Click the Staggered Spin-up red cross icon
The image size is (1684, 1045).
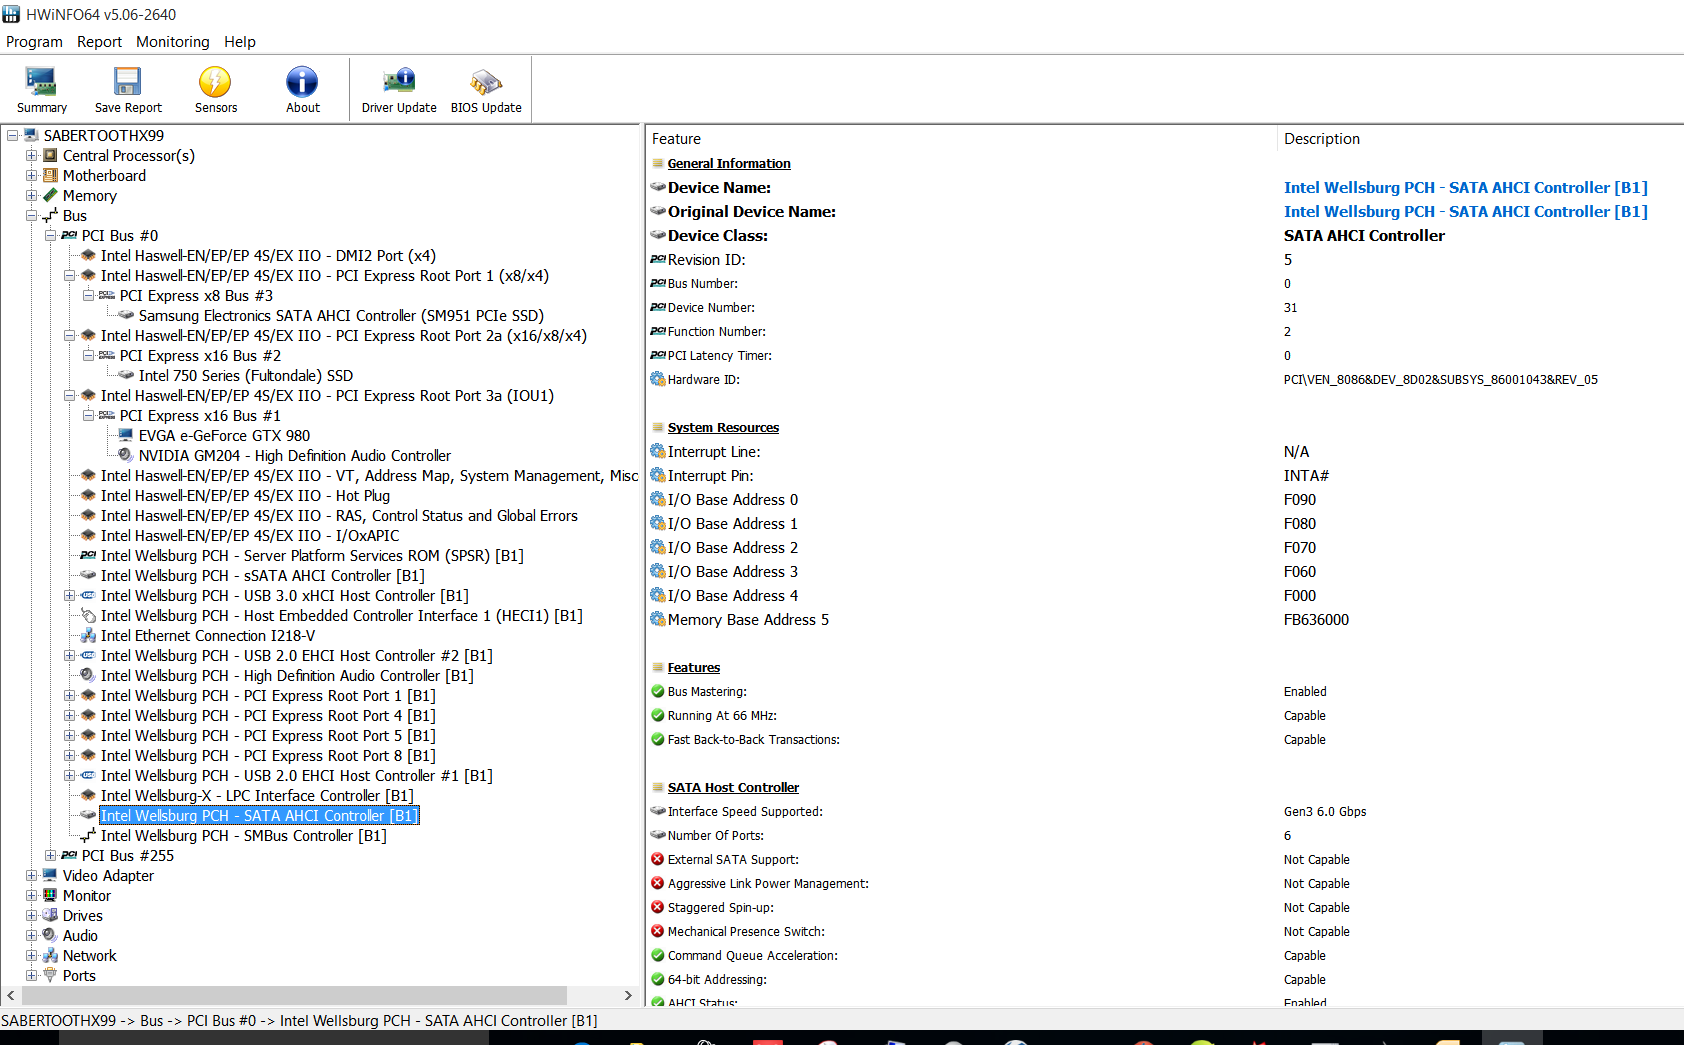click(x=658, y=907)
